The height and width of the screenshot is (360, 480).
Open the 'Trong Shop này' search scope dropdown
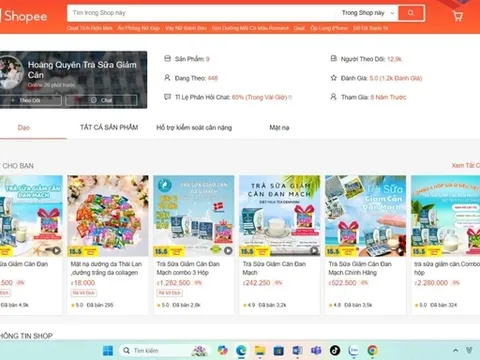[x=368, y=13]
